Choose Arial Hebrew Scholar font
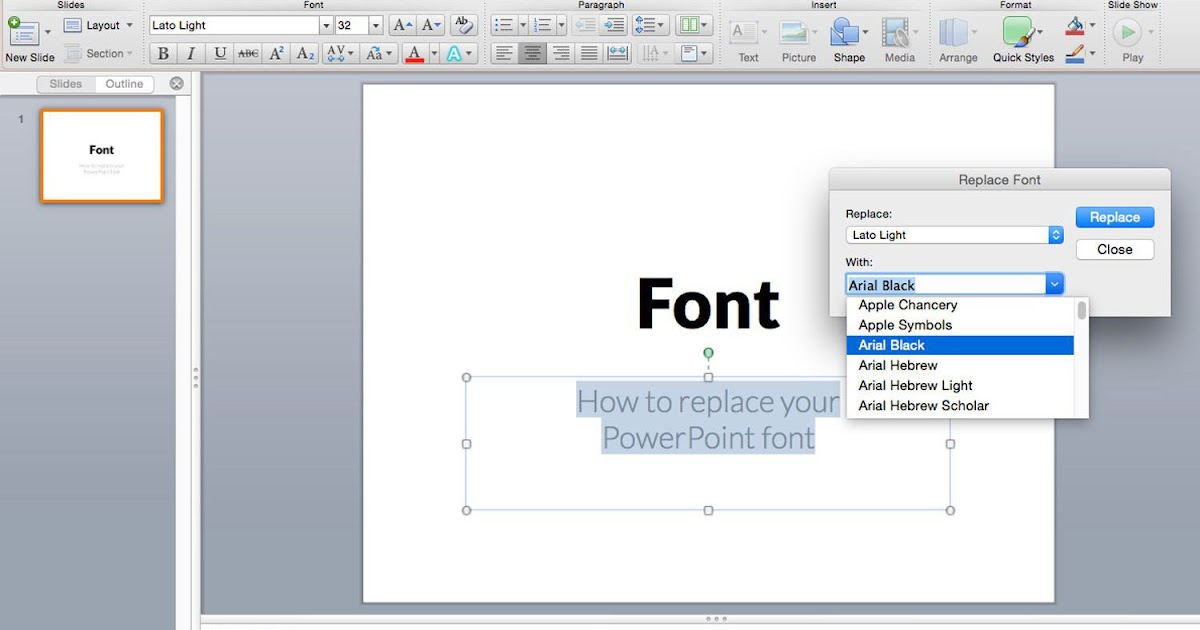 click(960, 406)
